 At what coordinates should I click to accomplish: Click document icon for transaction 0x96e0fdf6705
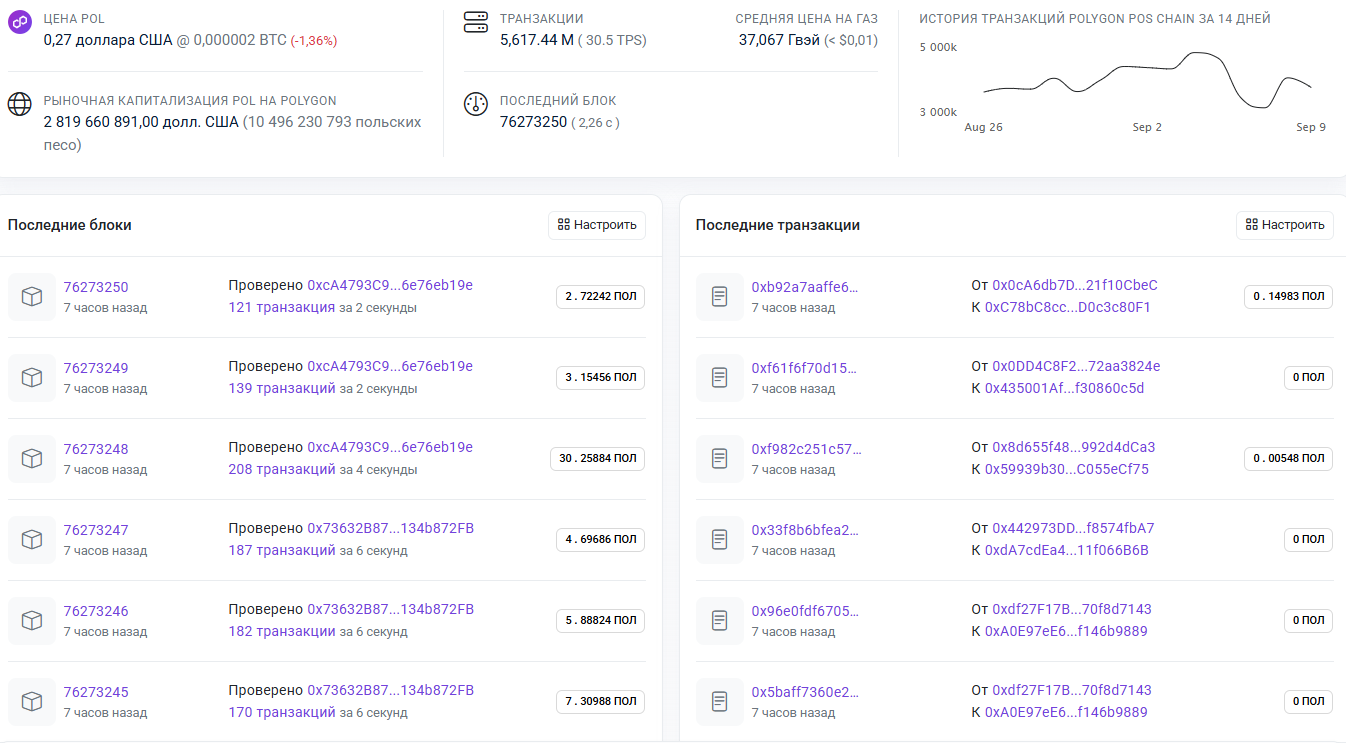click(720, 621)
